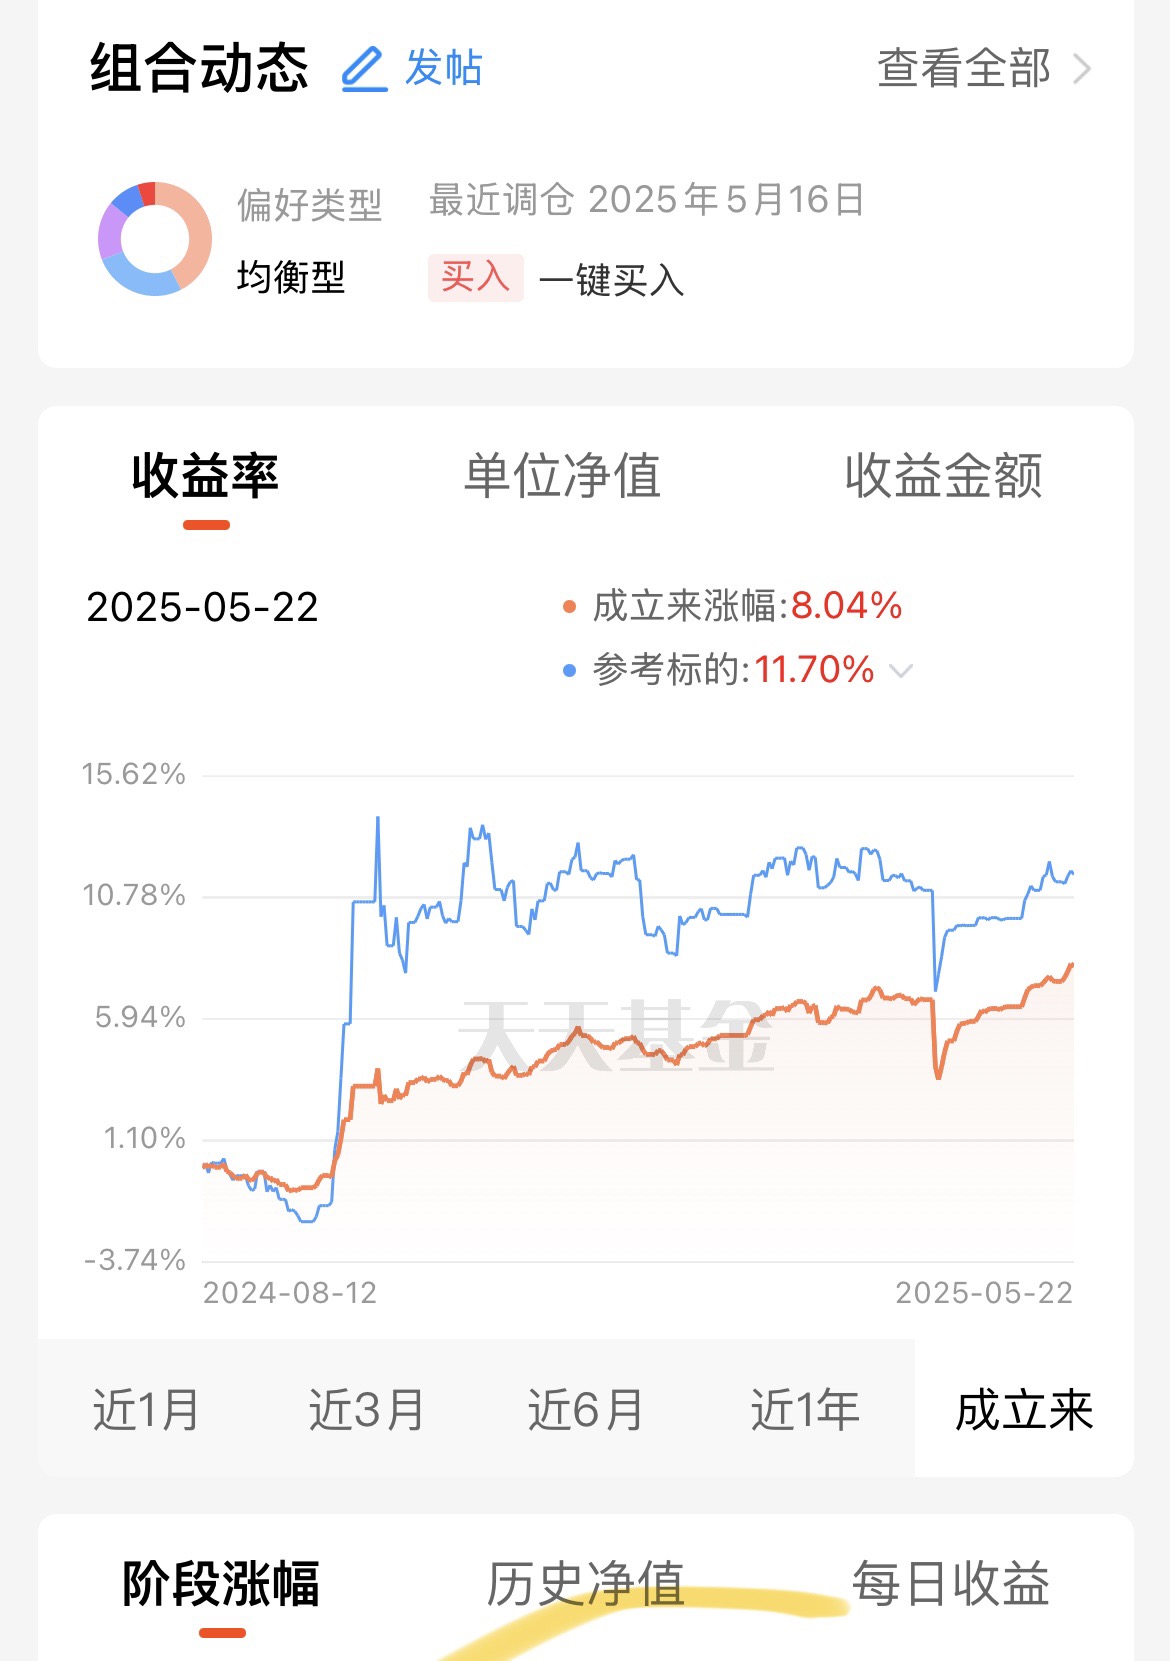Open the 发帖 post link

point(443,69)
